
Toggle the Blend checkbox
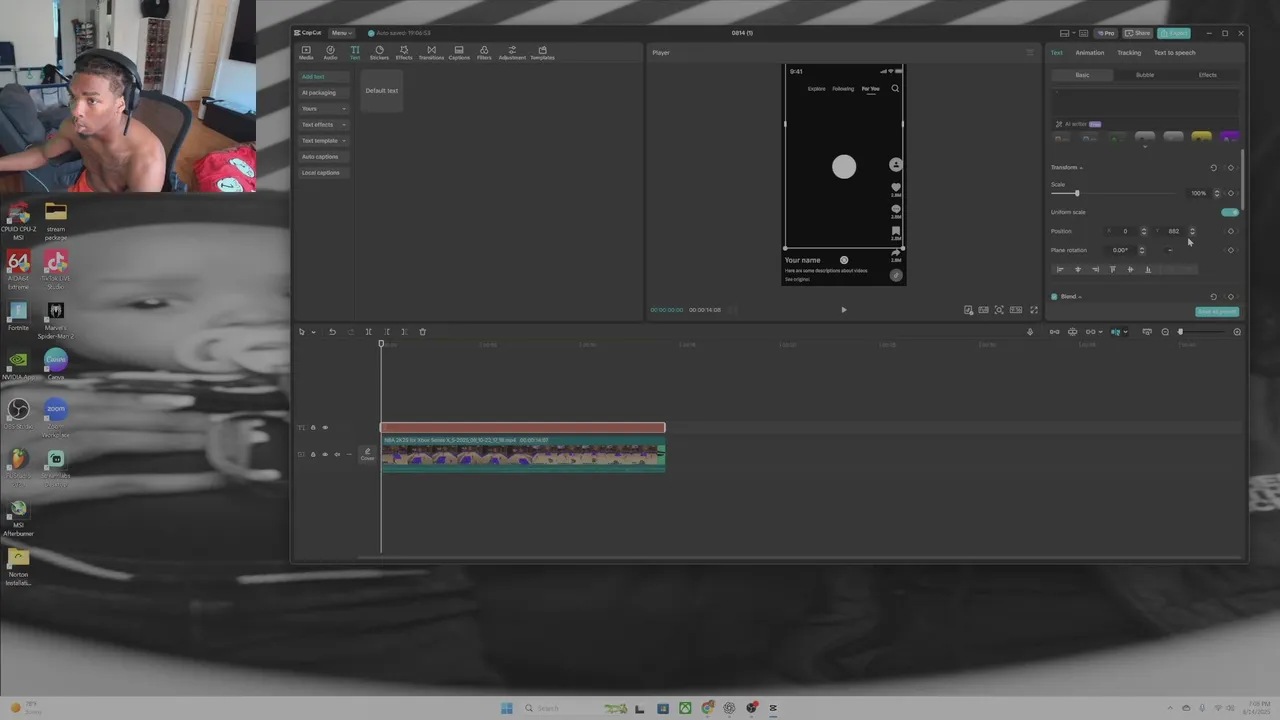click(1054, 297)
